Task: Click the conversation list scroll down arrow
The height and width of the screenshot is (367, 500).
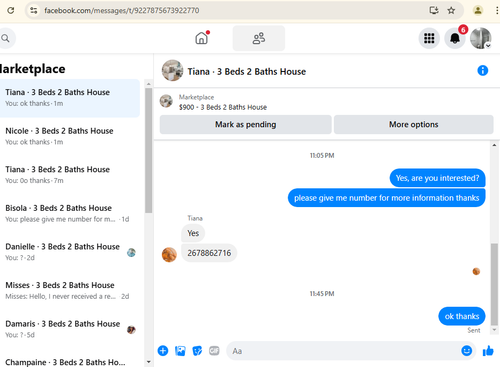Action: 149,362
